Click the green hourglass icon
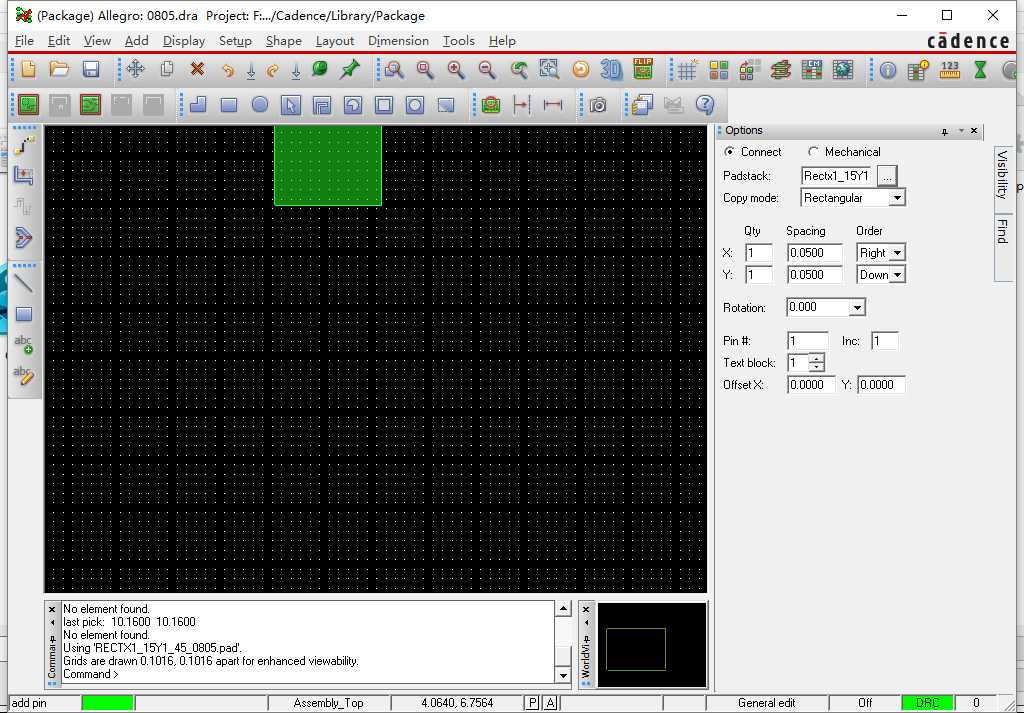Viewport: 1024px width, 713px height. 980,69
